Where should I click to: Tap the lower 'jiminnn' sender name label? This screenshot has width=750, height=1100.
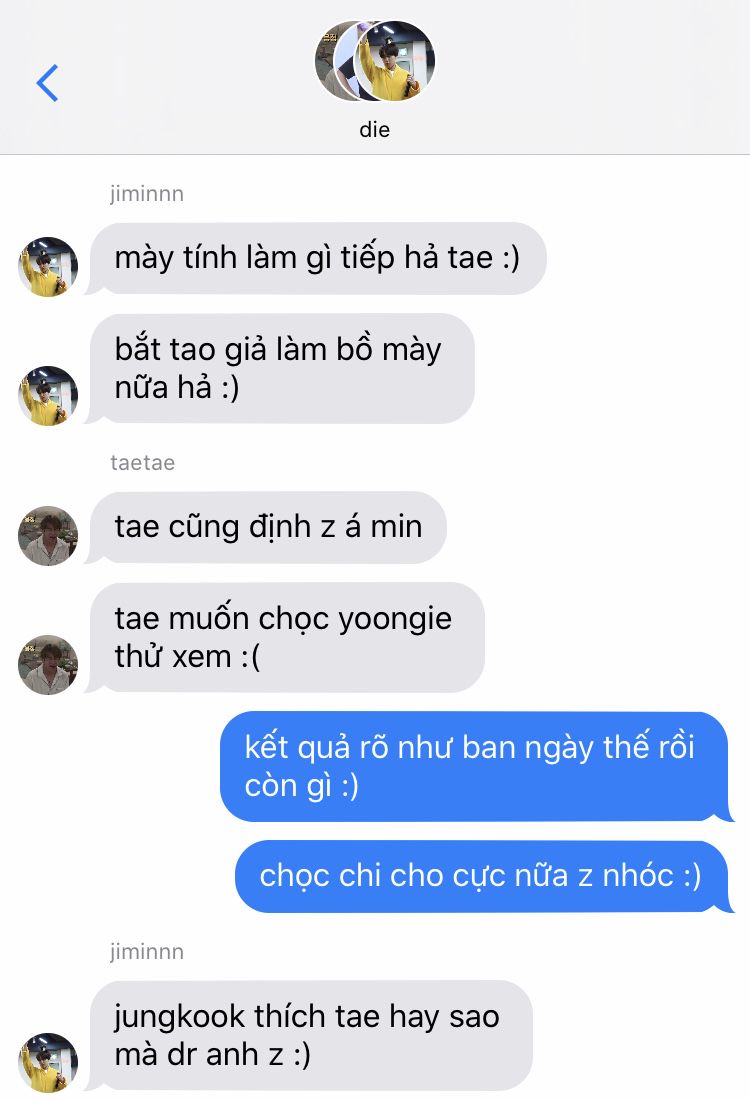point(147,952)
